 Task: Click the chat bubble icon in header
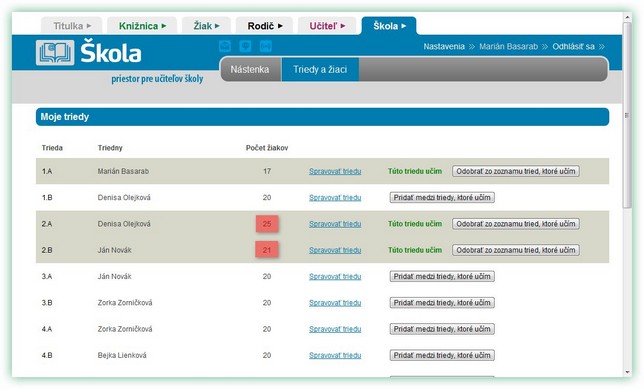[x=245, y=46]
